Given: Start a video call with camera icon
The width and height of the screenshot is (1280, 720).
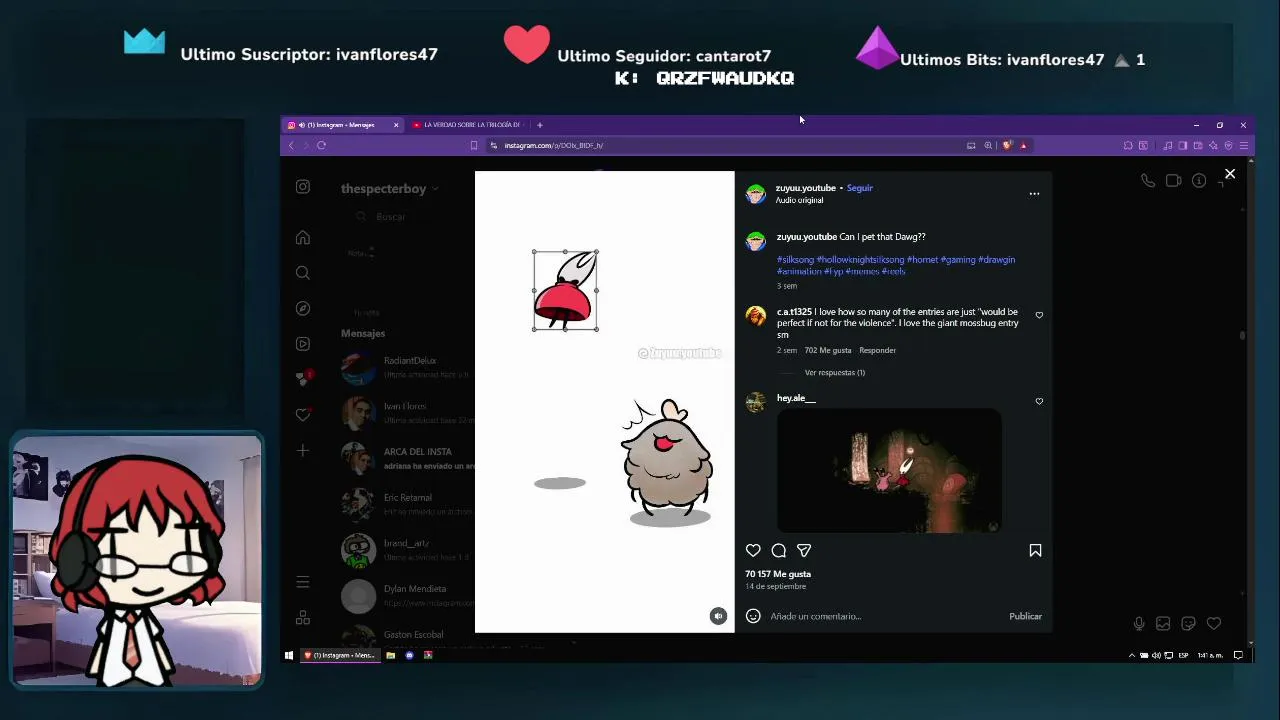Looking at the screenshot, I should [1173, 181].
